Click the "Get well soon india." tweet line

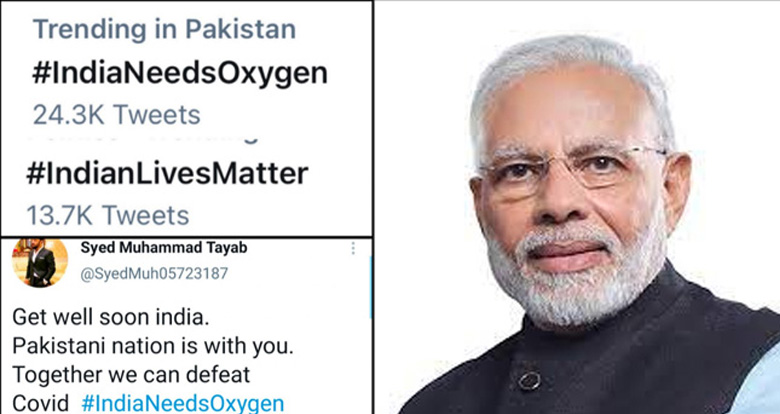(110, 317)
